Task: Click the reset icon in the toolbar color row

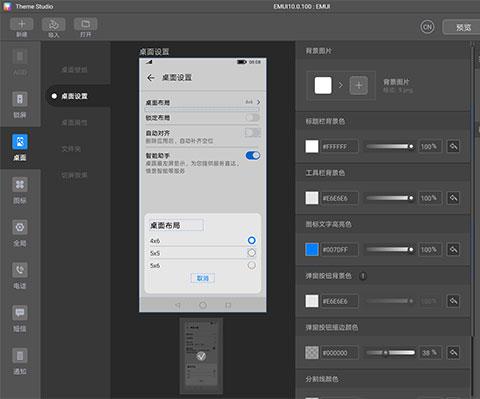Action: click(x=453, y=198)
